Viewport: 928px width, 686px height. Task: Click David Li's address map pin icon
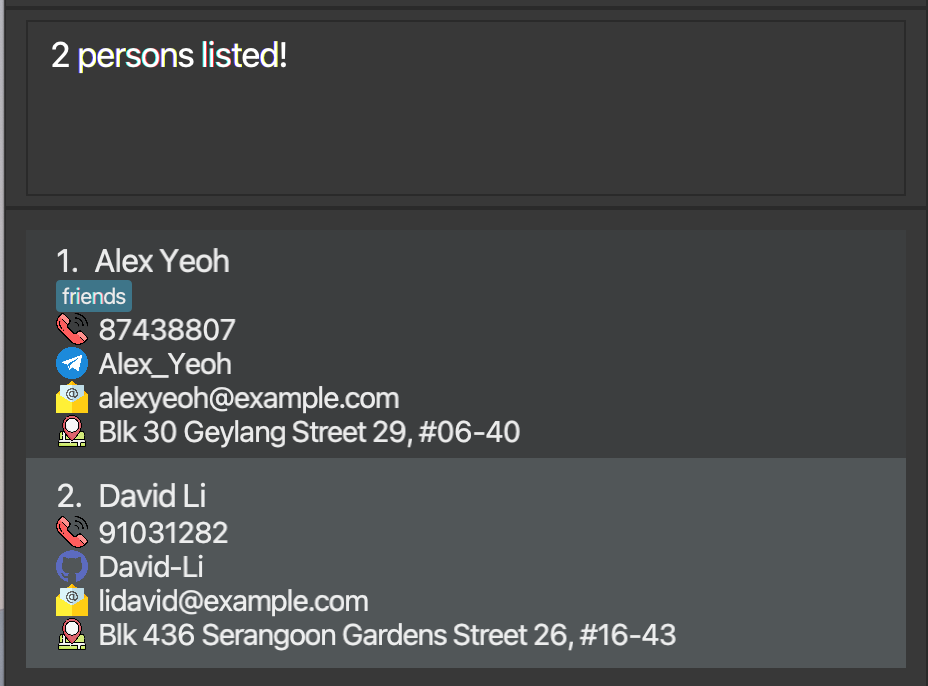(72, 635)
